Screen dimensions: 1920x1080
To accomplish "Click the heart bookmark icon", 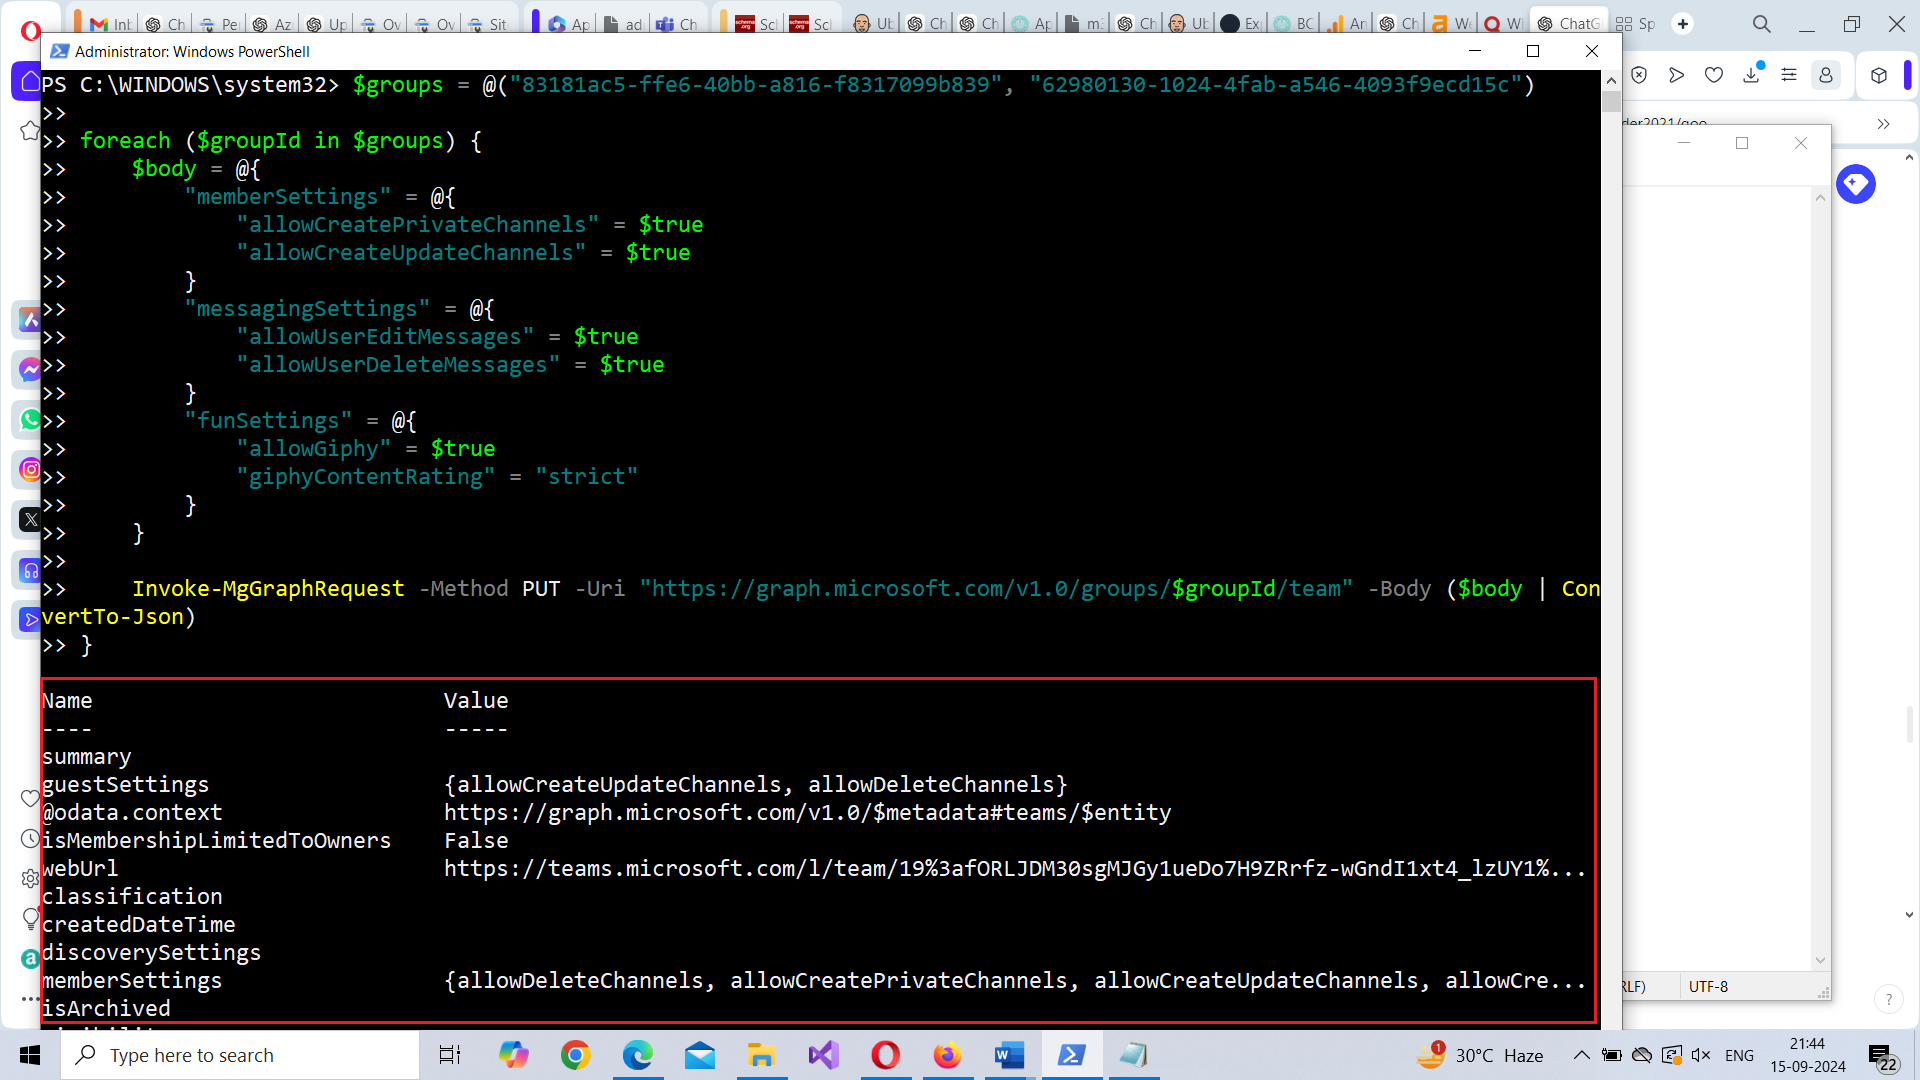I will coord(1714,75).
